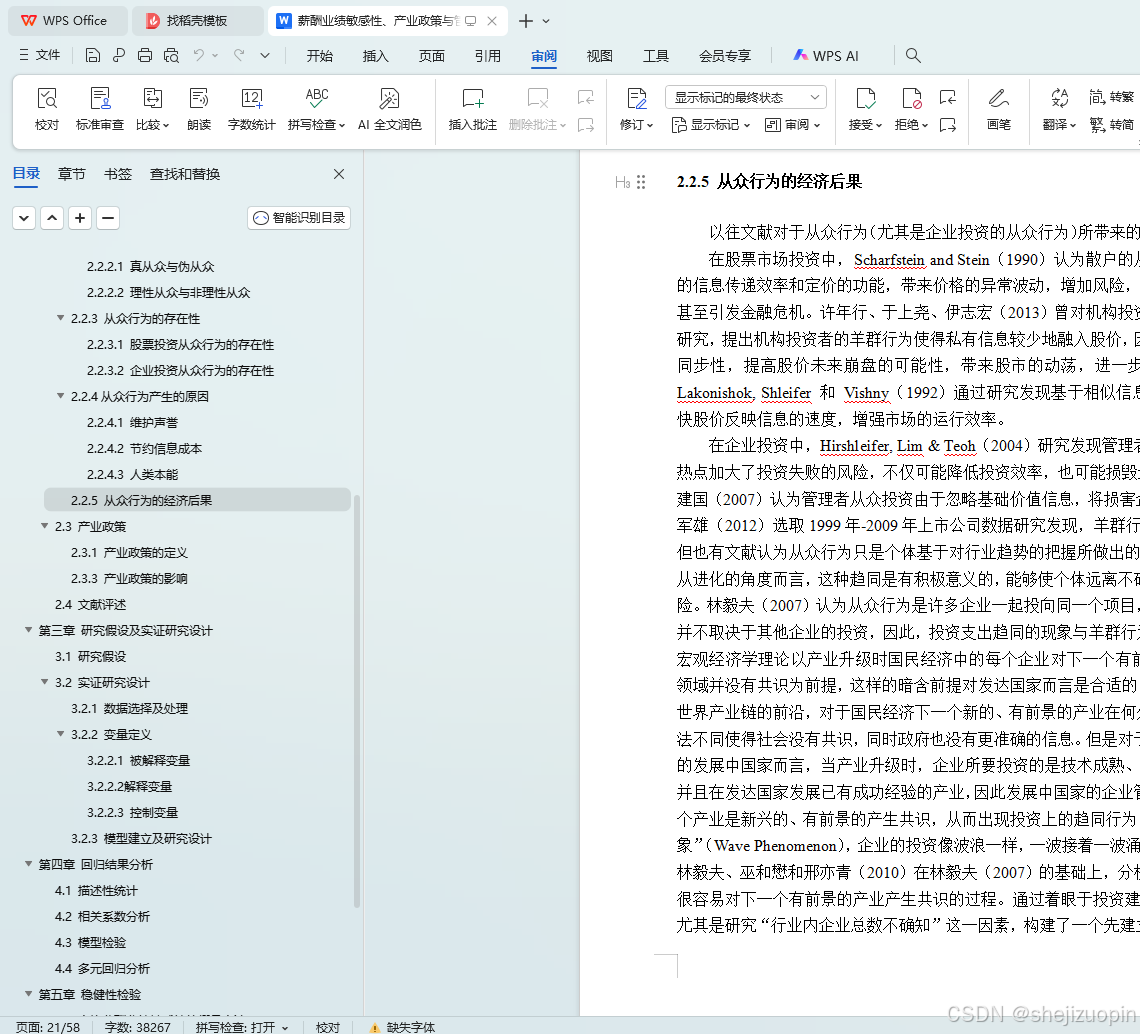Click the print icon in quick toolbar
This screenshot has width=1140, height=1034.
coord(145,55)
